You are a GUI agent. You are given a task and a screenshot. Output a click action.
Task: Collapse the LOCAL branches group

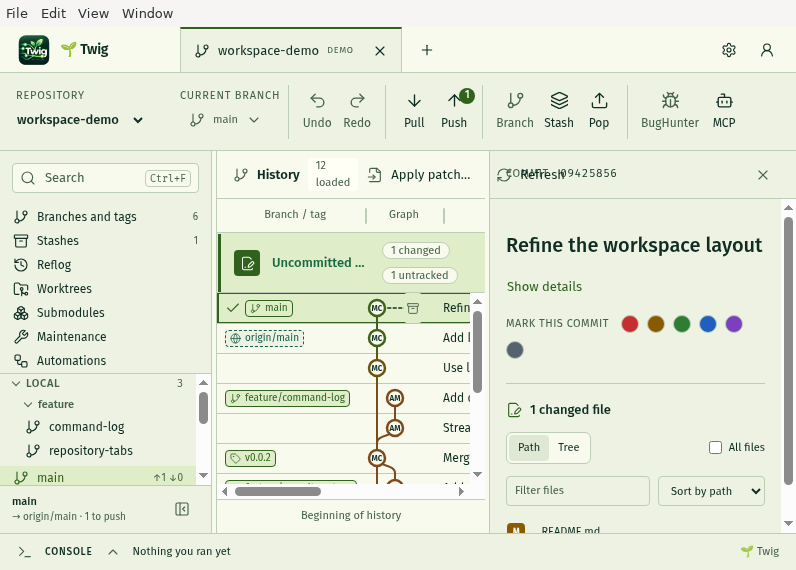pyautogui.click(x=16, y=384)
